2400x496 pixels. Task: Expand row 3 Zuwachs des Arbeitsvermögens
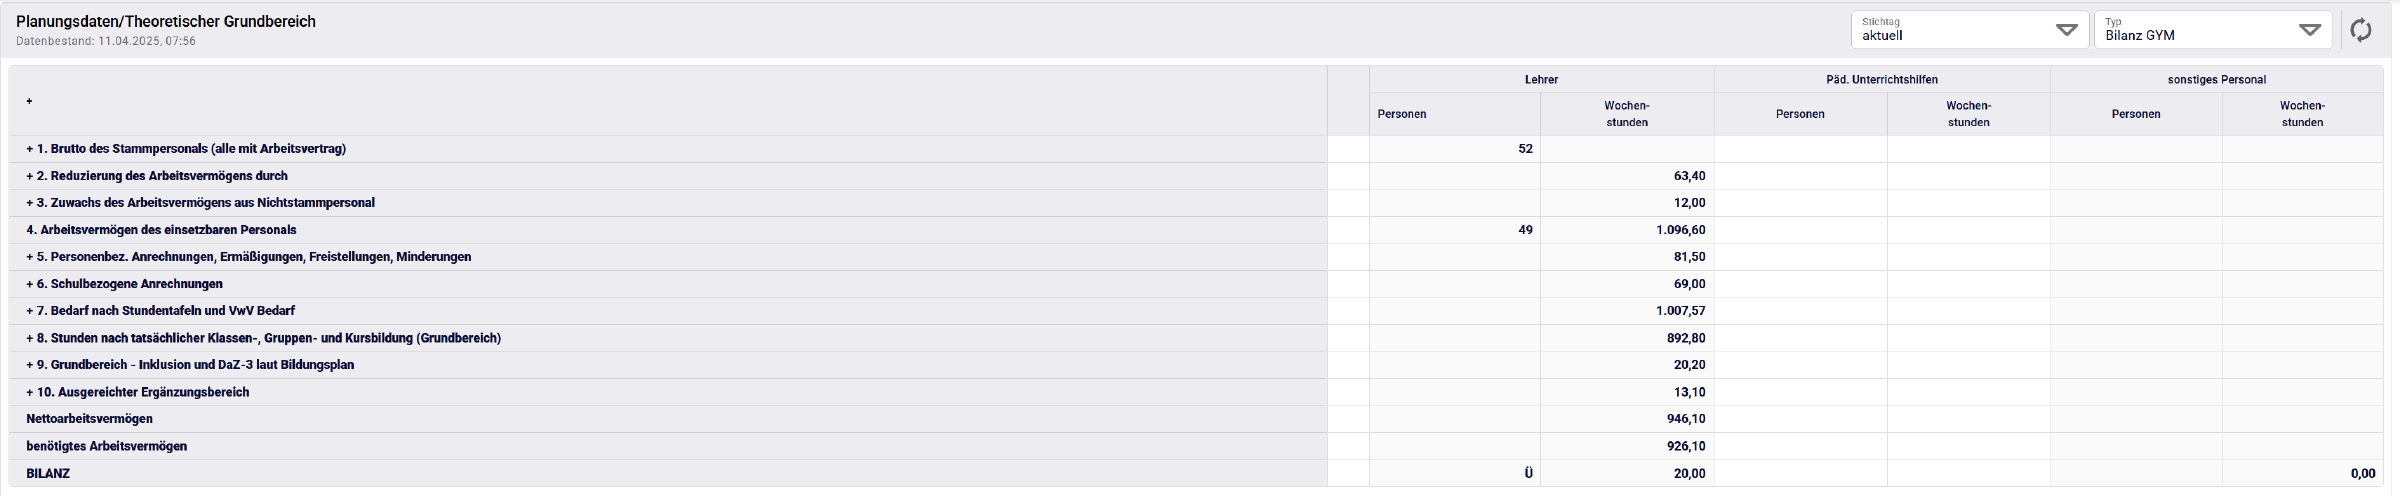tap(30, 203)
